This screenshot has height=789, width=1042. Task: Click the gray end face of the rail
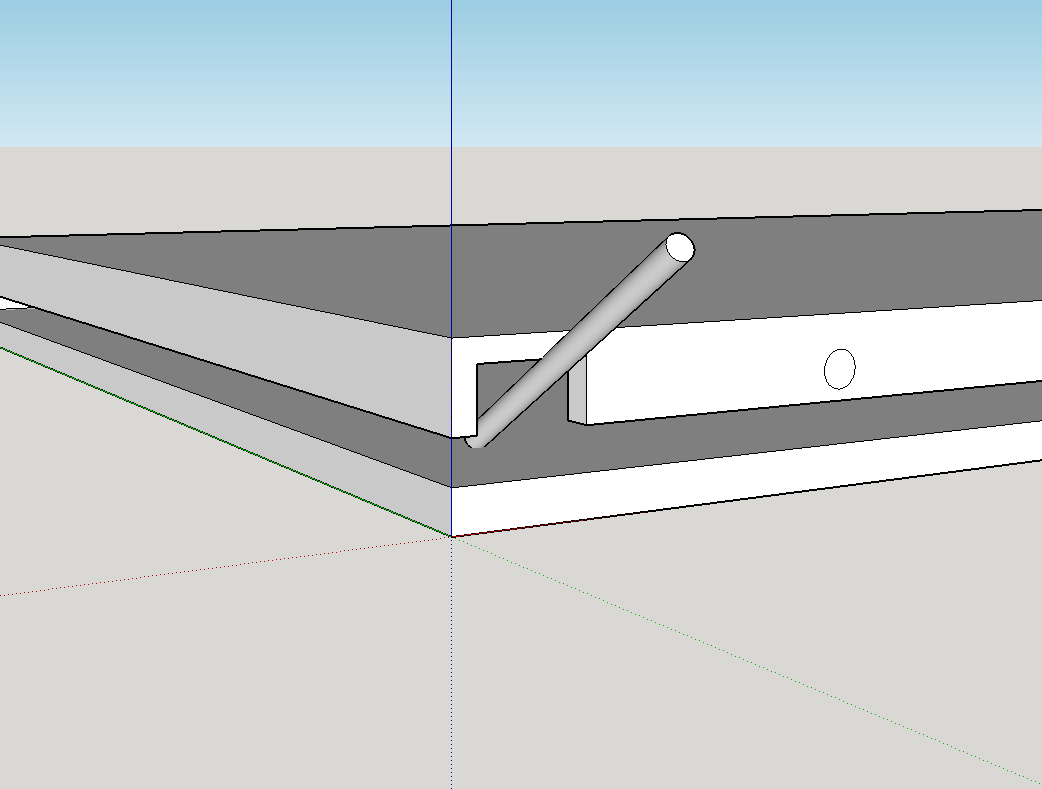click(577, 396)
